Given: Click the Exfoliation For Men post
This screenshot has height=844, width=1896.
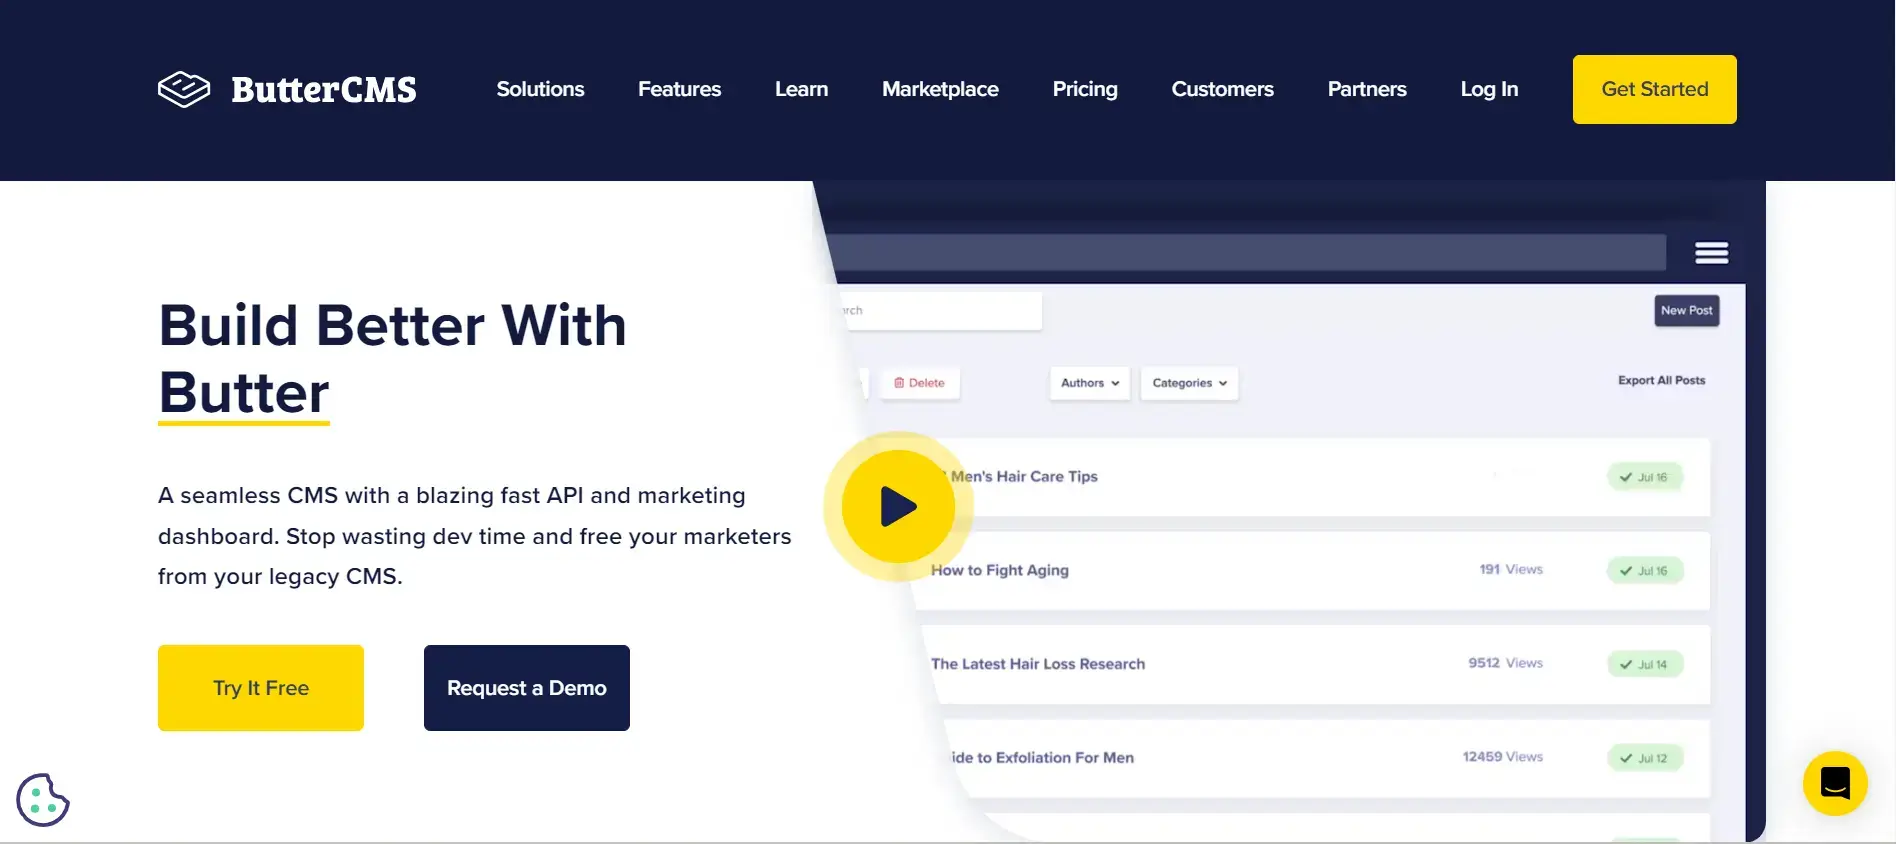Looking at the screenshot, I should (x=1042, y=758).
